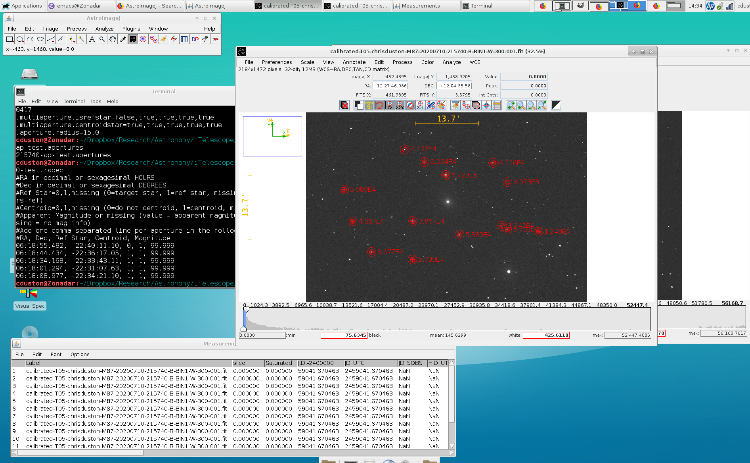
Task: Expand the WCS menu in image window
Action: point(475,62)
